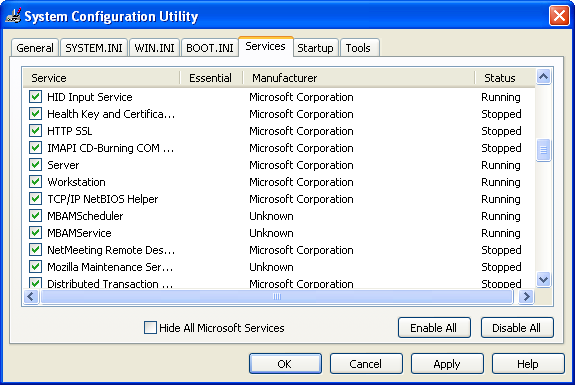Switch to the General tab
This screenshot has height=385, width=575.
pyautogui.click(x=35, y=48)
